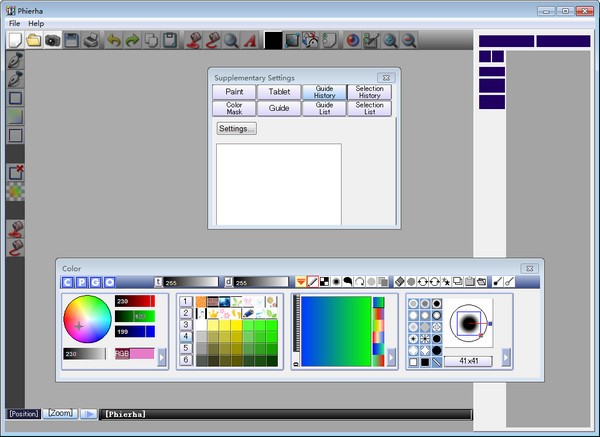Open the File menu
Screen dimensions: 600x437
click(x=14, y=23)
